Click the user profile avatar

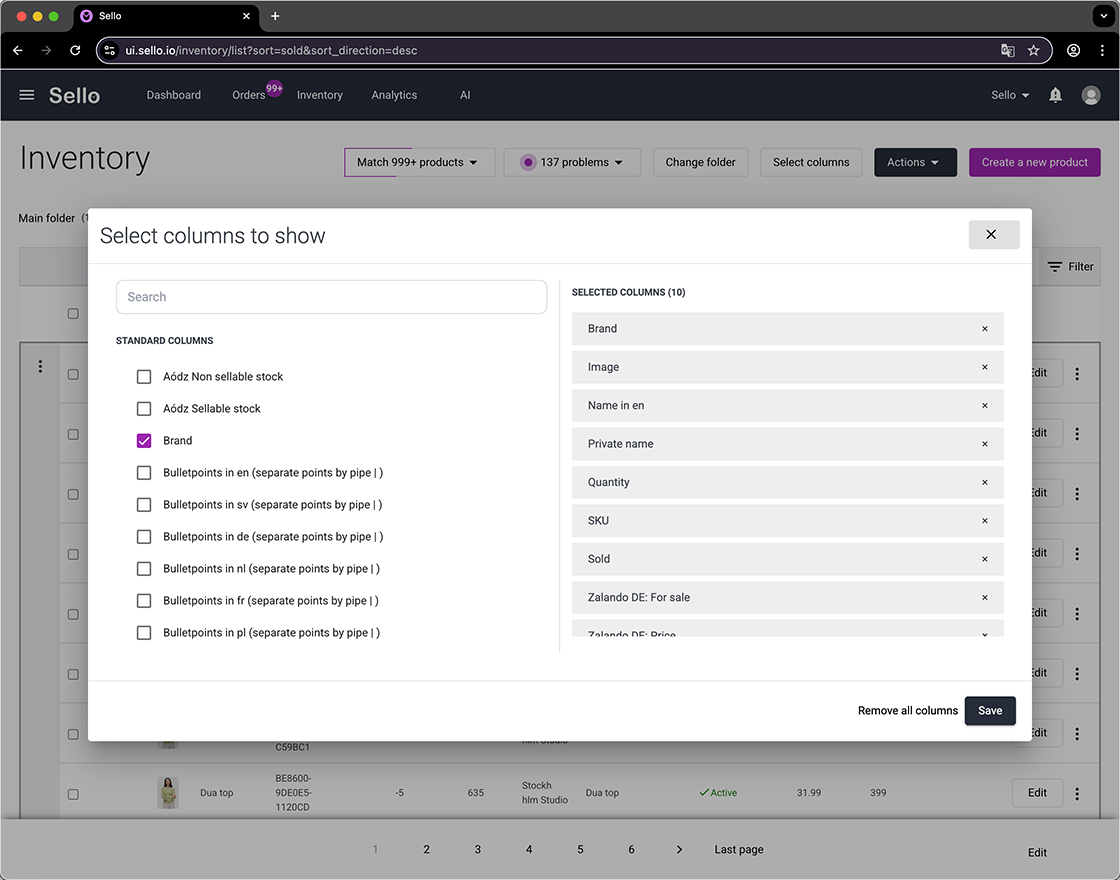[1090, 95]
